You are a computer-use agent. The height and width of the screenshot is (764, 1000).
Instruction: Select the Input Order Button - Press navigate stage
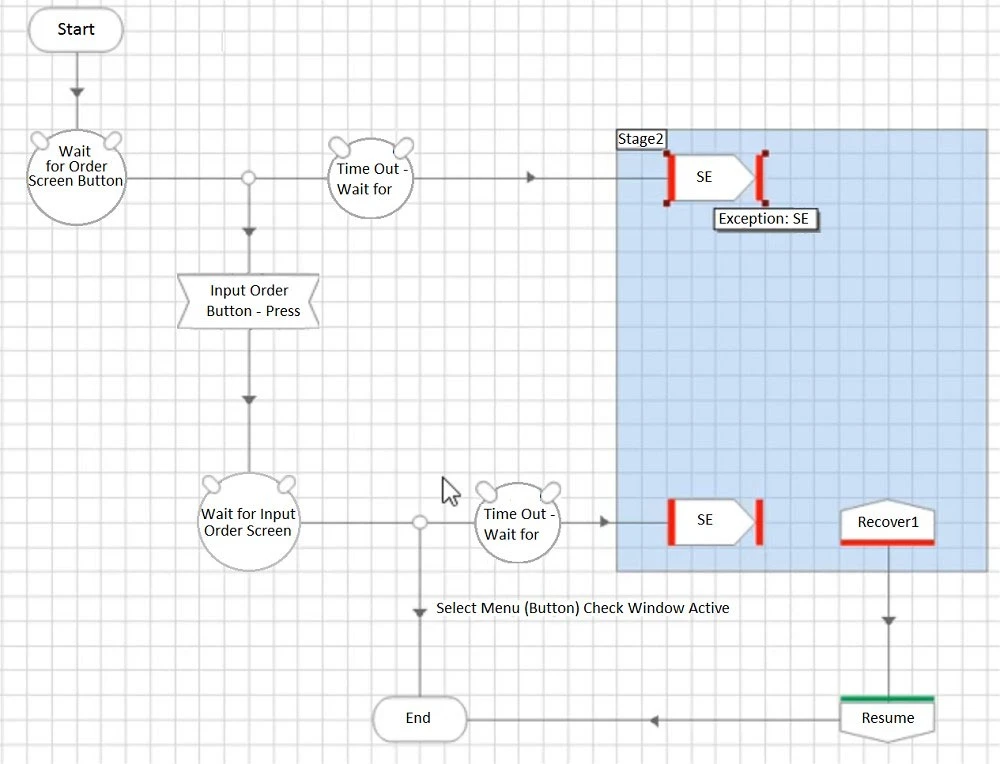[249, 301]
